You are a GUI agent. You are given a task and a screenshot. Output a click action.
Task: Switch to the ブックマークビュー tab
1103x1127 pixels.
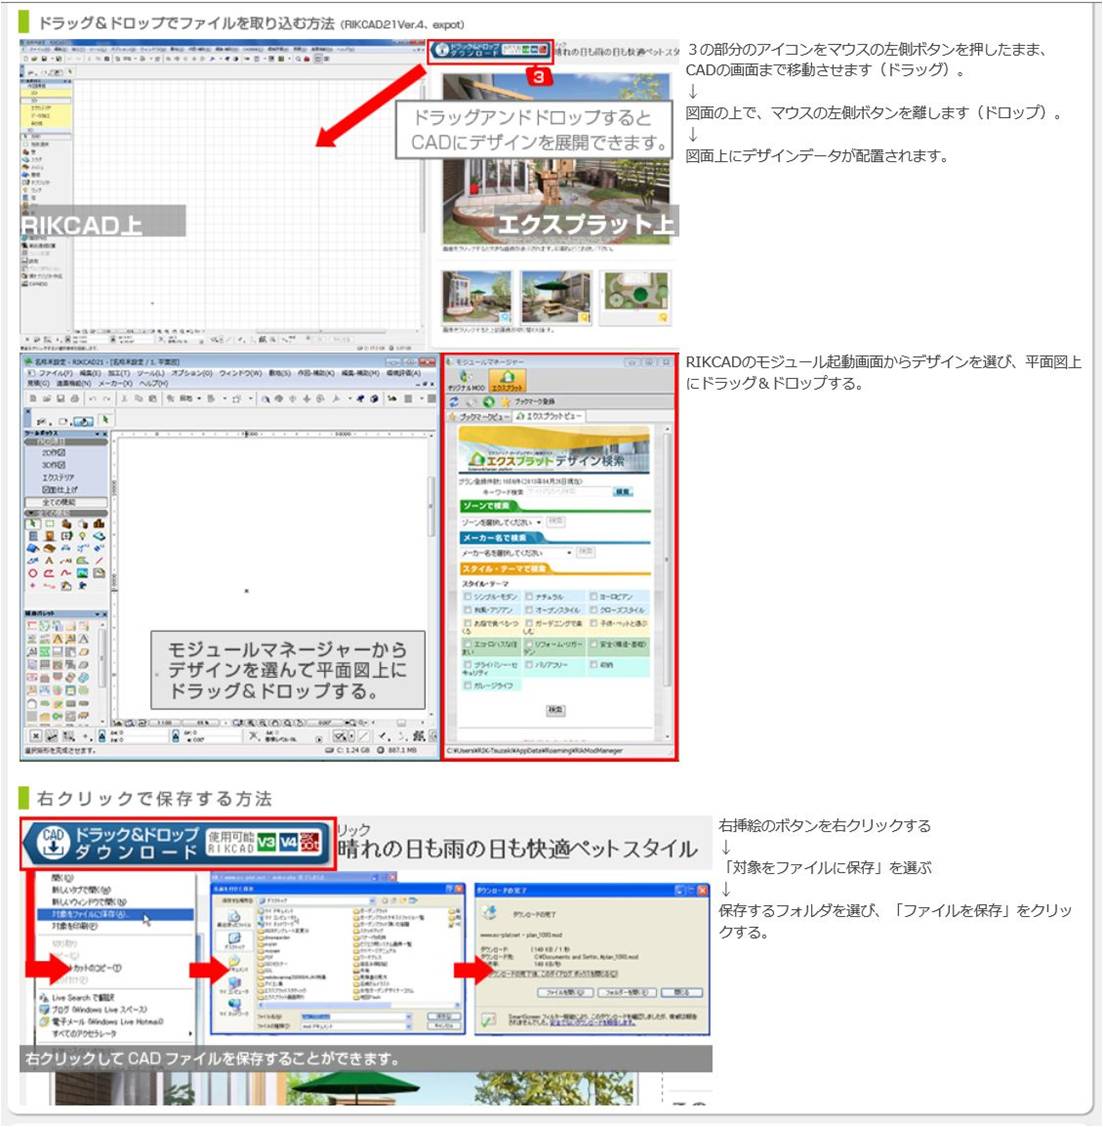(x=481, y=416)
